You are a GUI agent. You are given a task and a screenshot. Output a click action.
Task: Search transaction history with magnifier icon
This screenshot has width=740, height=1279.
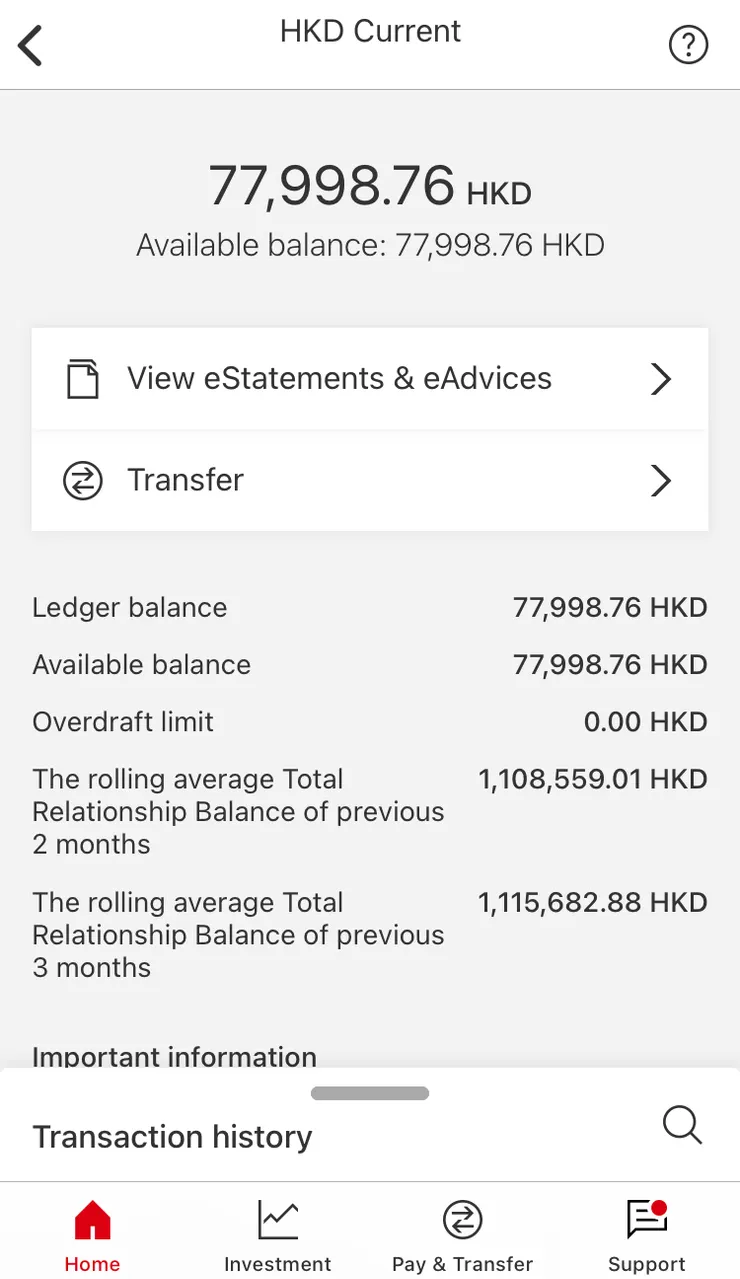(682, 1125)
